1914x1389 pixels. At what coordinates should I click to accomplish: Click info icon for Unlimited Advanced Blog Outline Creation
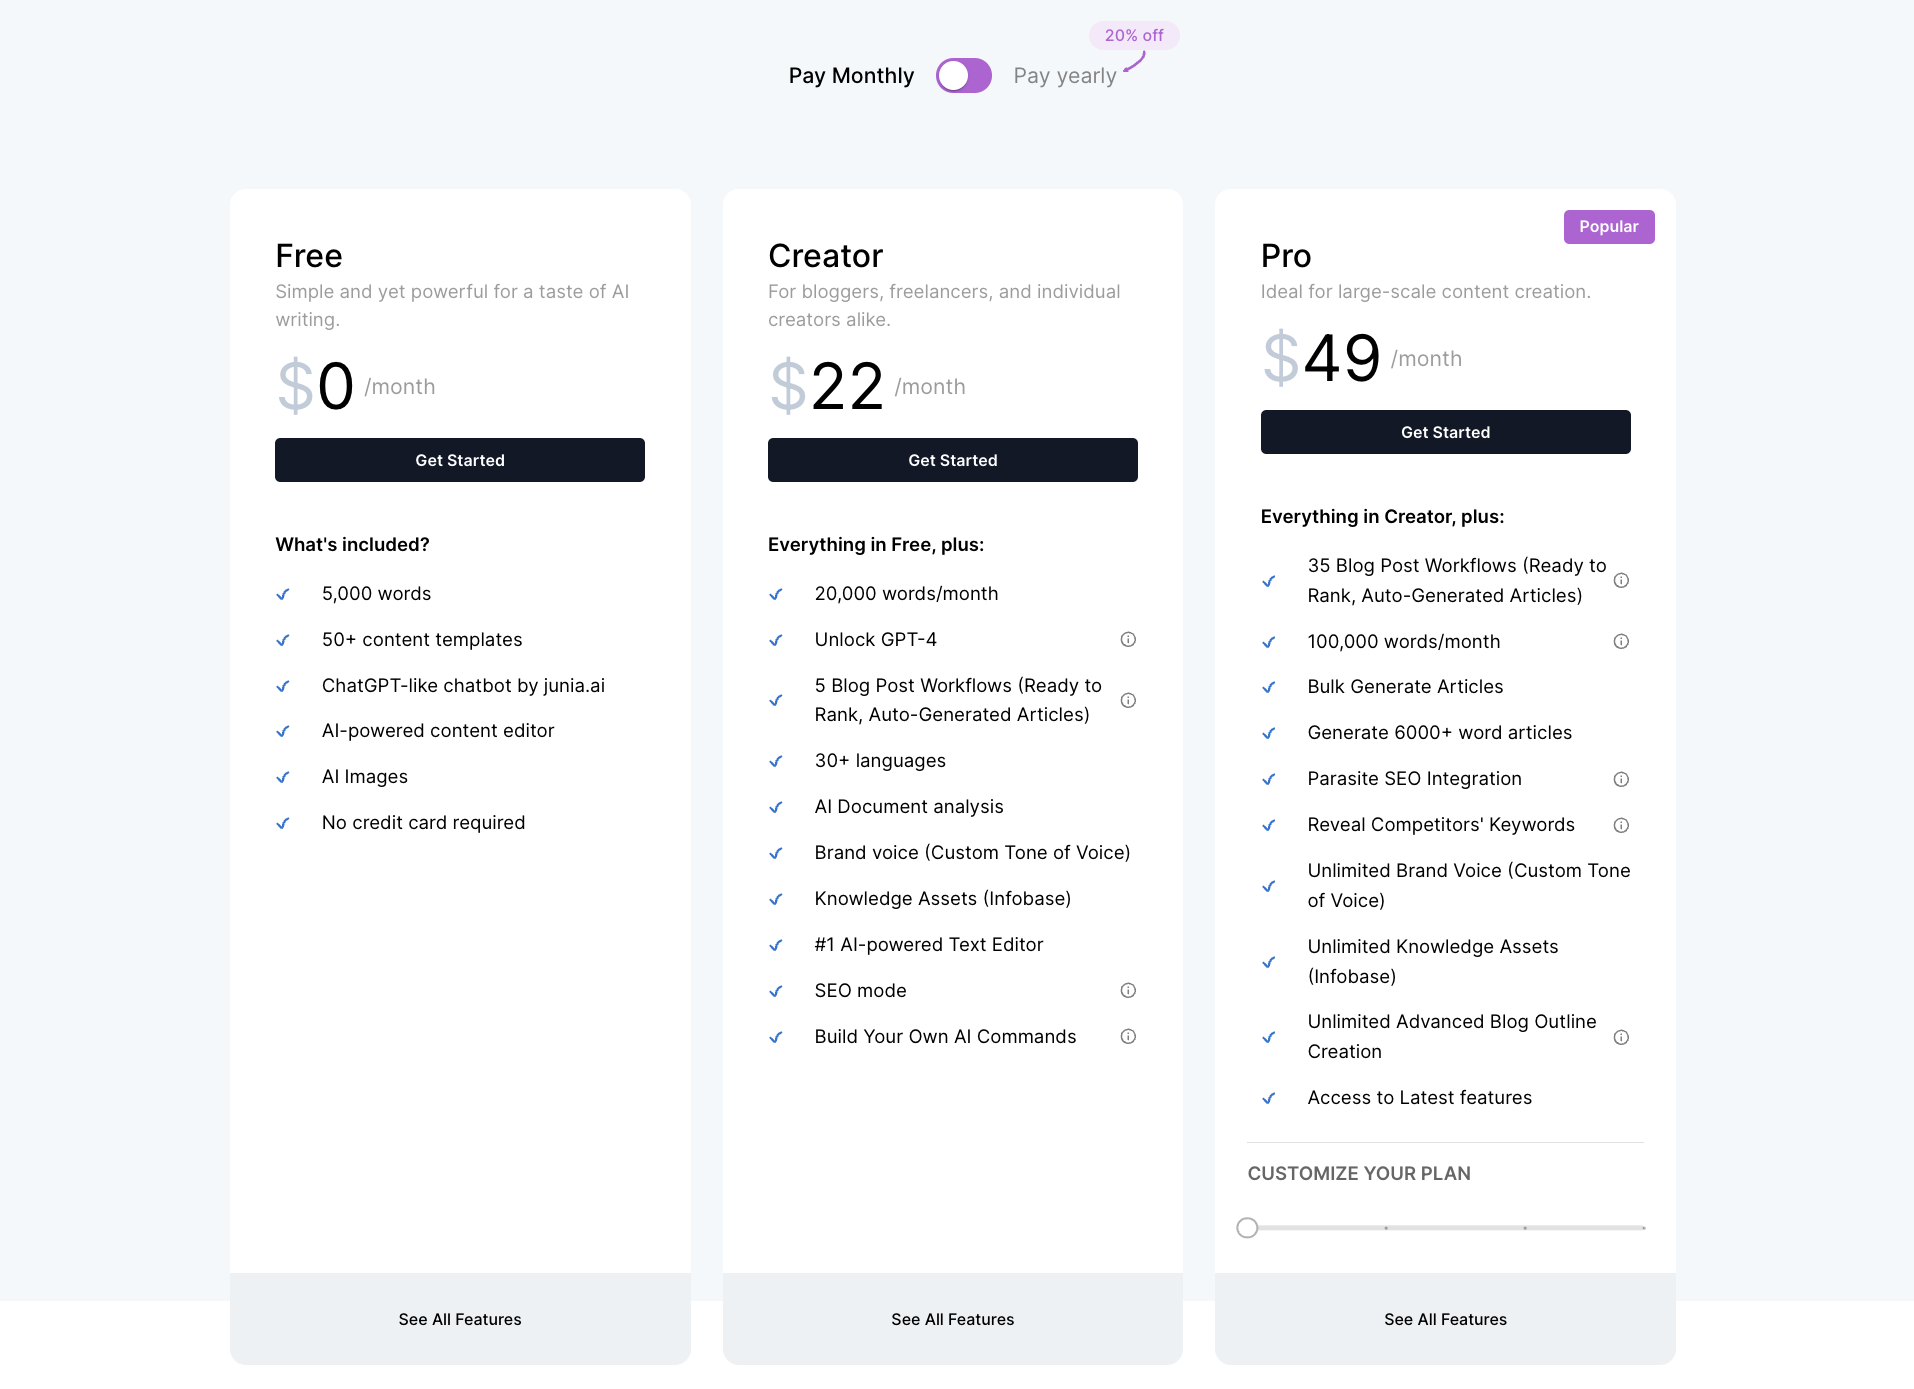coord(1621,1037)
